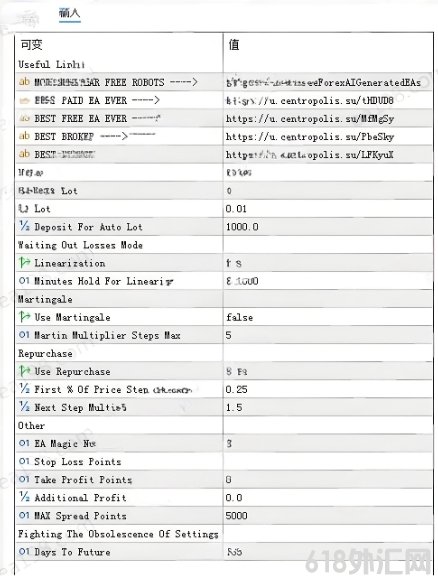Click the boolean flag icon next to Linearization

point(24,262)
